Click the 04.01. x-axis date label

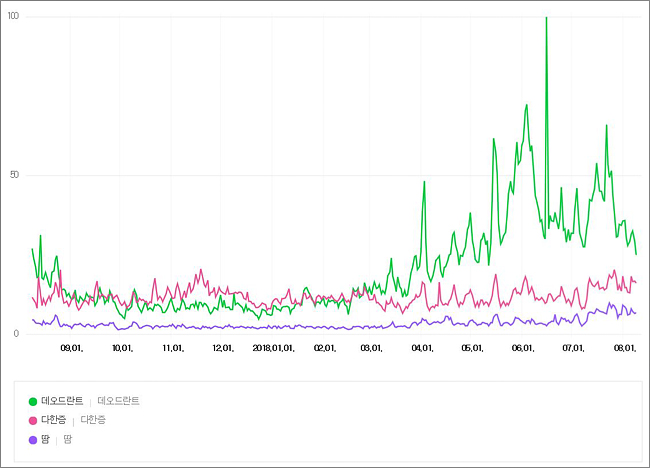422,348
